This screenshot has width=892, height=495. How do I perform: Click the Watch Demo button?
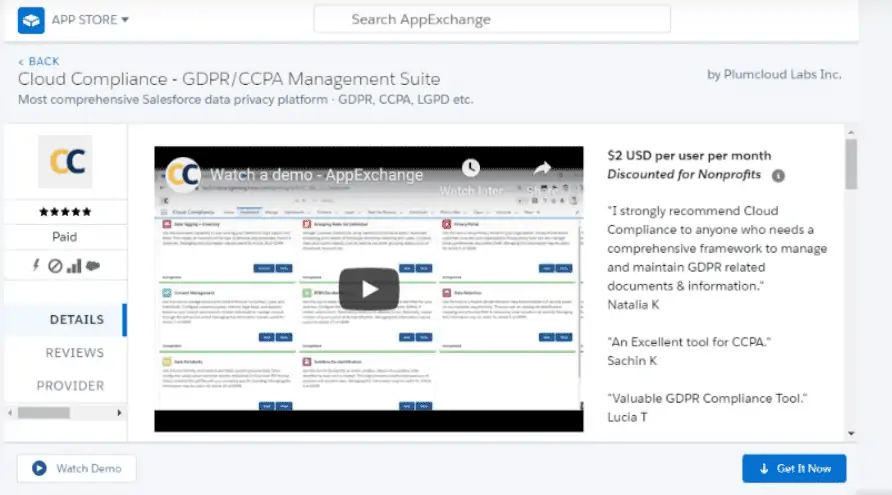[x=76, y=468]
